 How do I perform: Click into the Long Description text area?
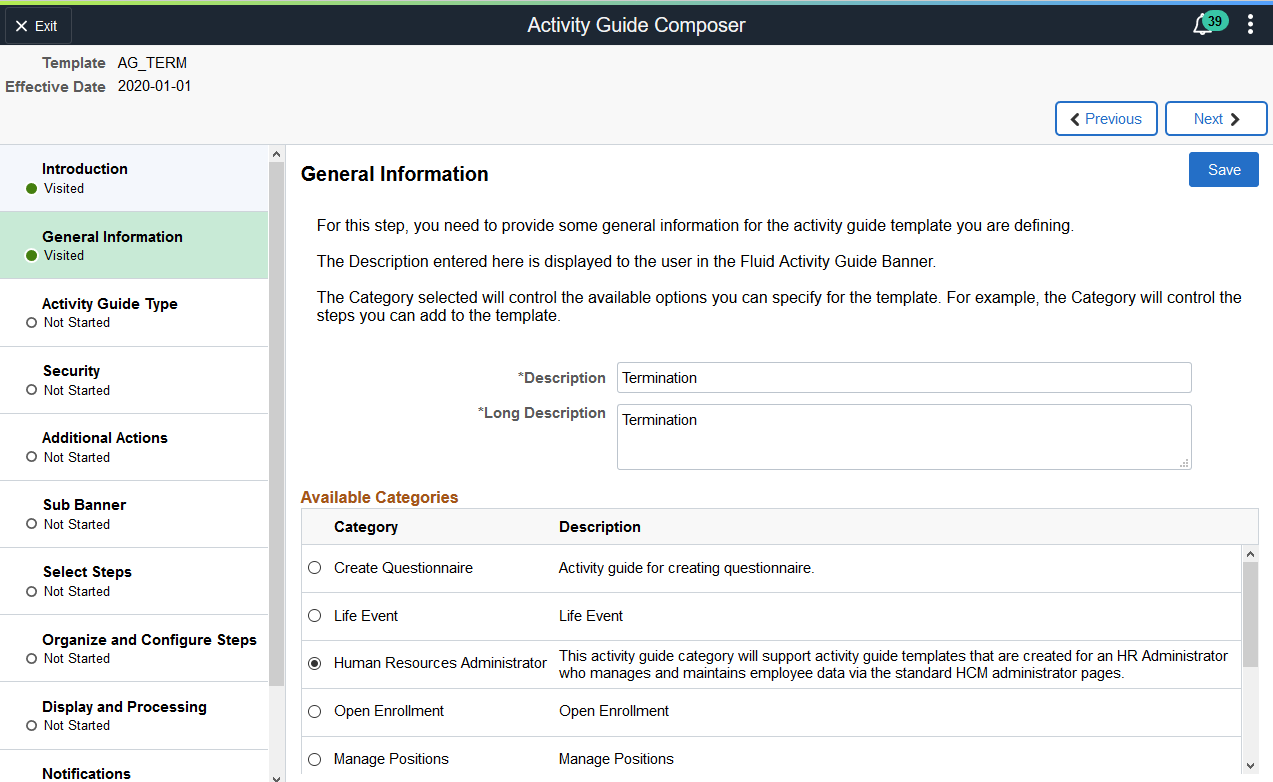[x=904, y=437]
